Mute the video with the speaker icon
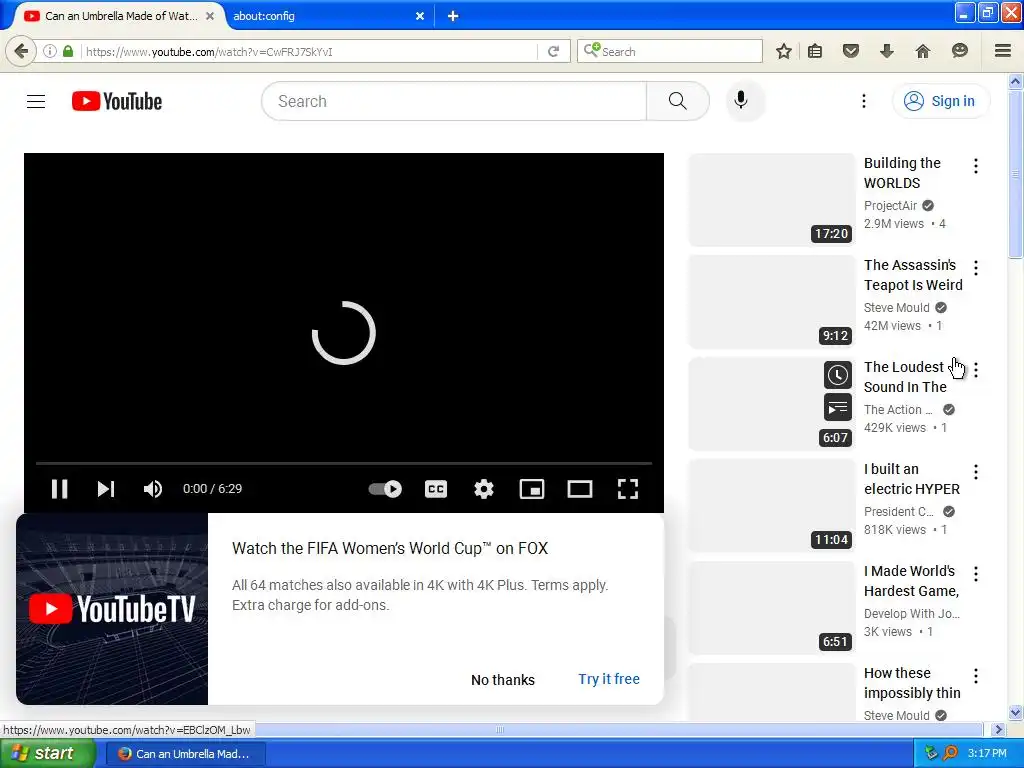The width and height of the screenshot is (1024, 768). pyautogui.click(x=152, y=488)
